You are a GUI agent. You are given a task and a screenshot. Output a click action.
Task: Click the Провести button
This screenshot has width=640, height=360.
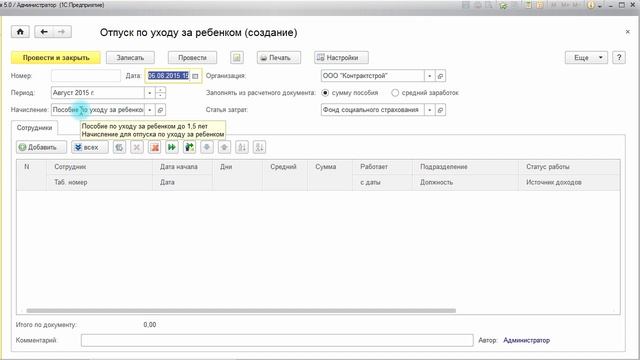click(192, 58)
